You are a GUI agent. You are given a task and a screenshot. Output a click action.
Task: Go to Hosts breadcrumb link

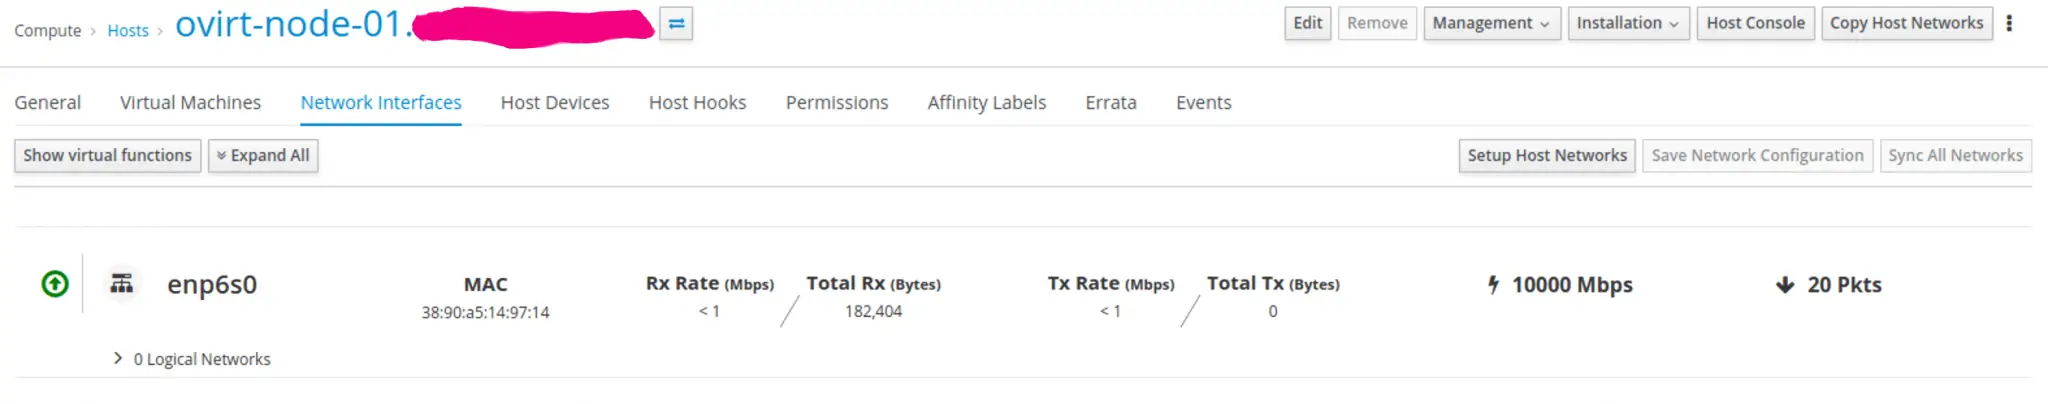pyautogui.click(x=128, y=31)
